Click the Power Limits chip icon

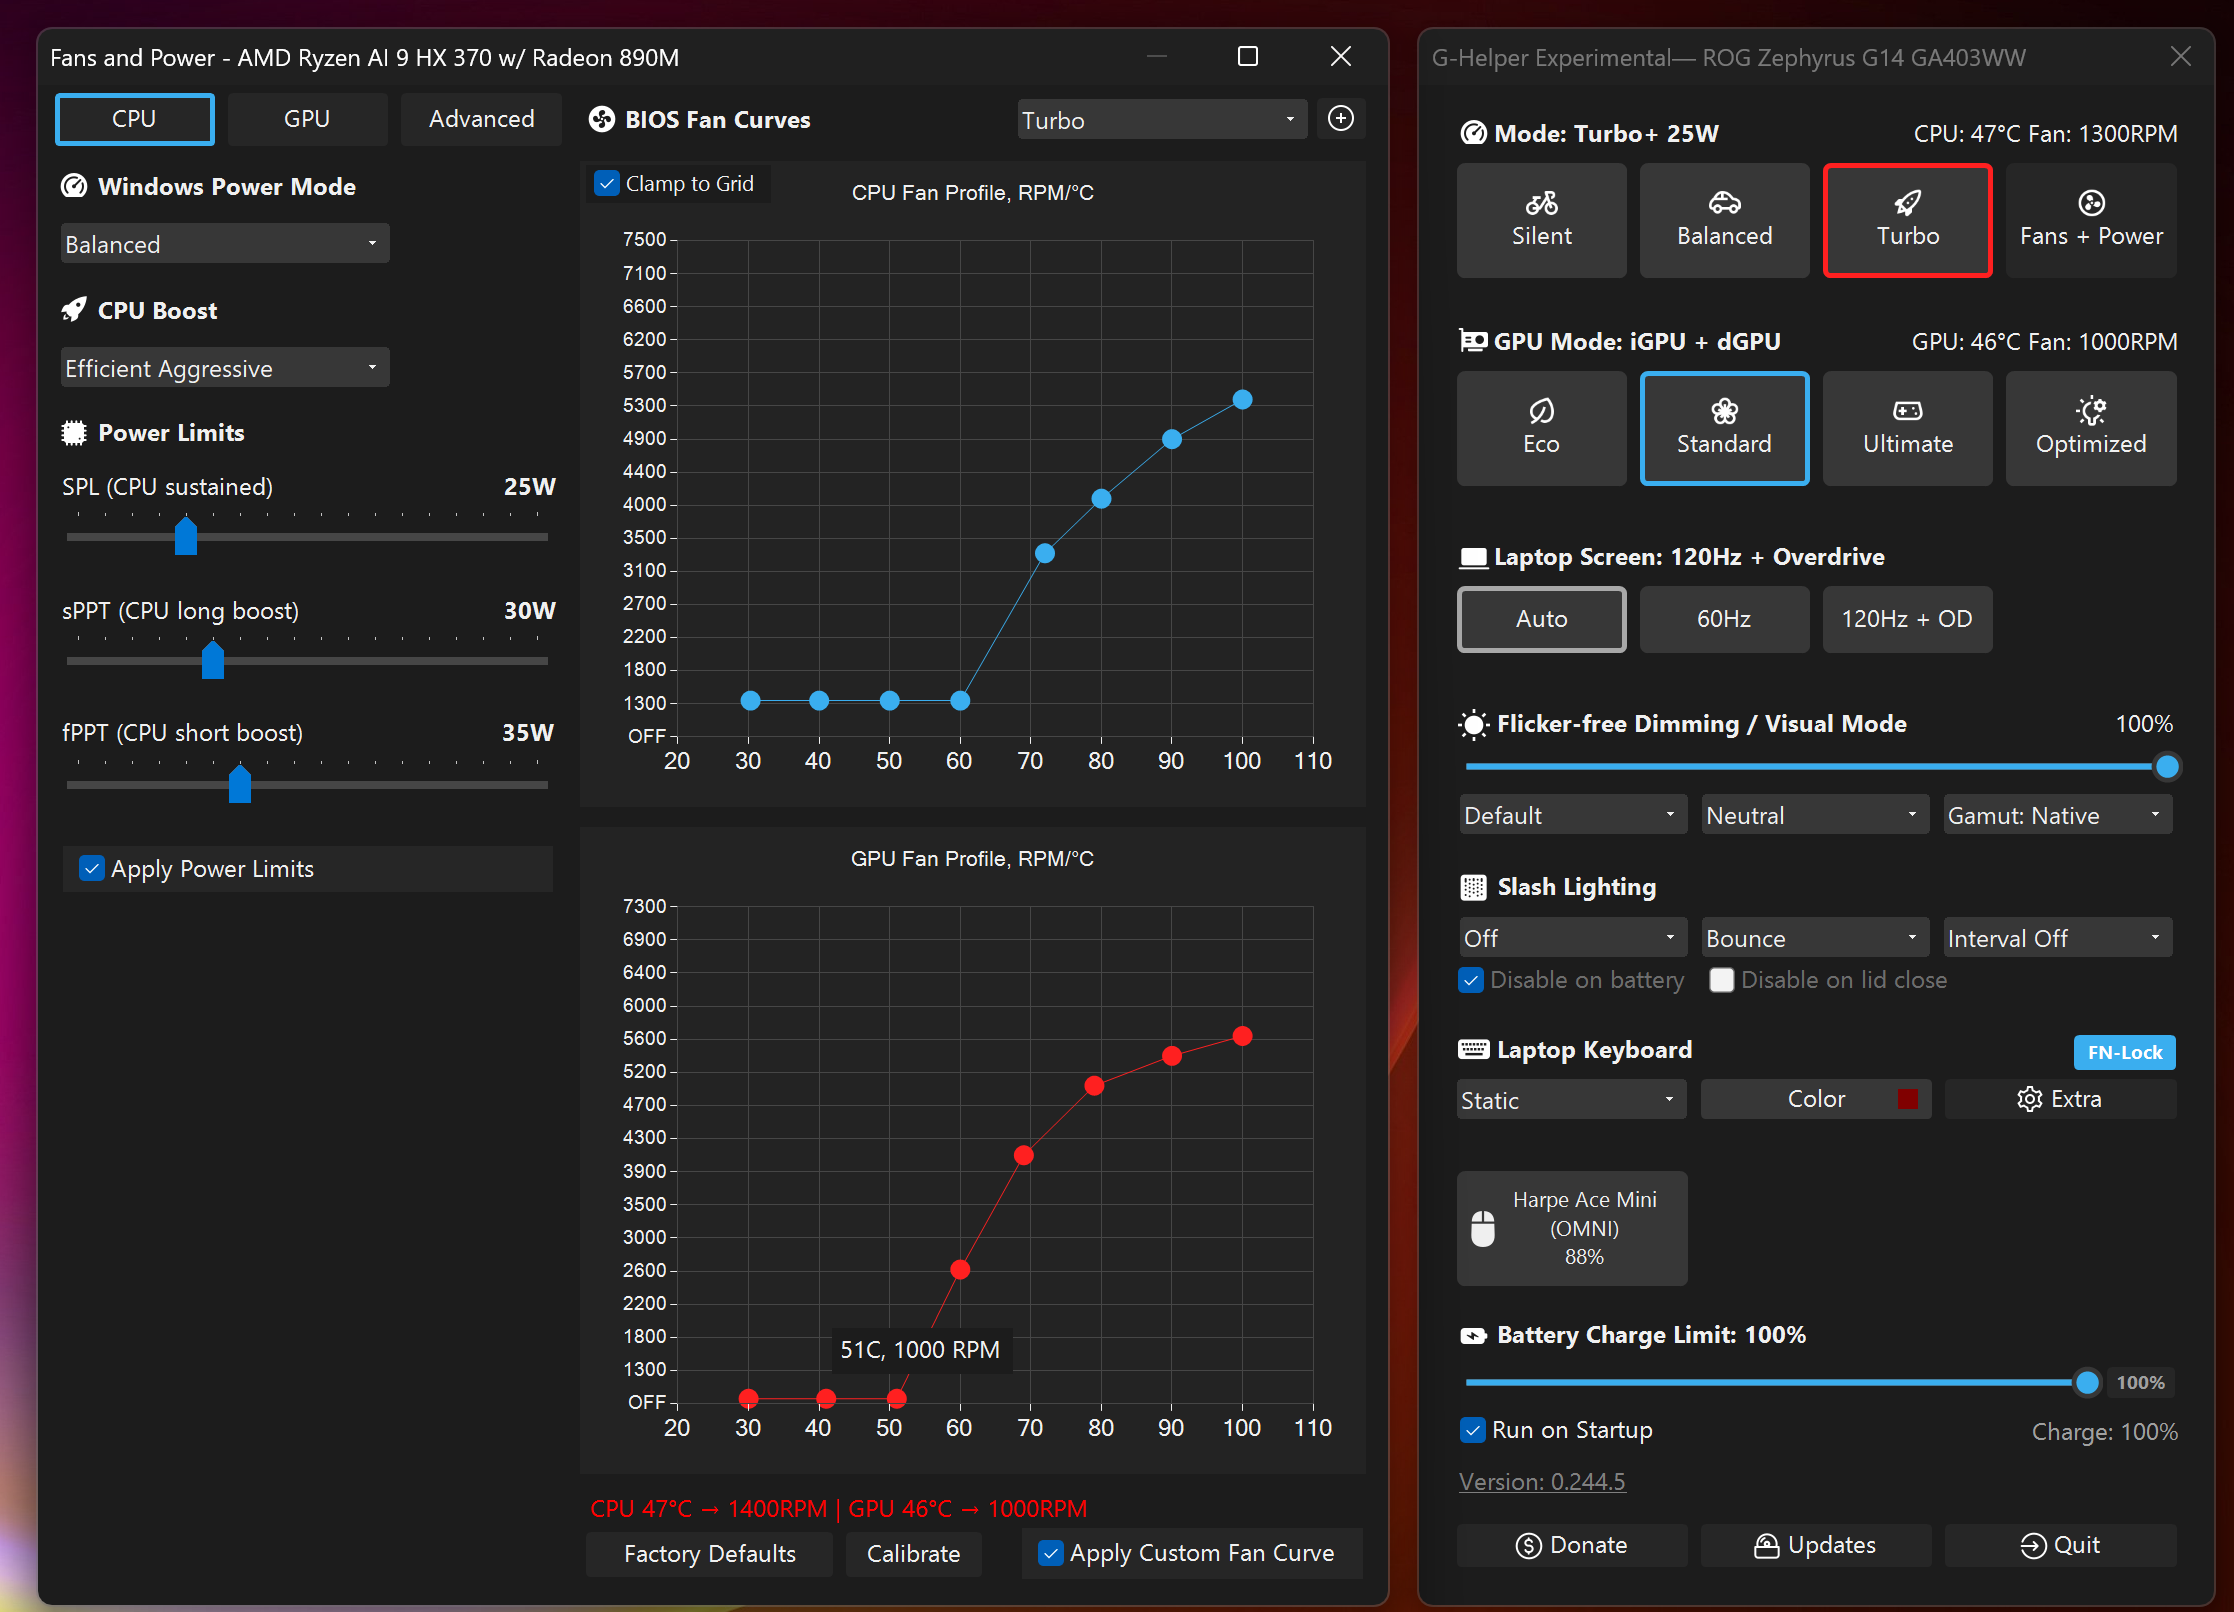pyautogui.click(x=74, y=432)
